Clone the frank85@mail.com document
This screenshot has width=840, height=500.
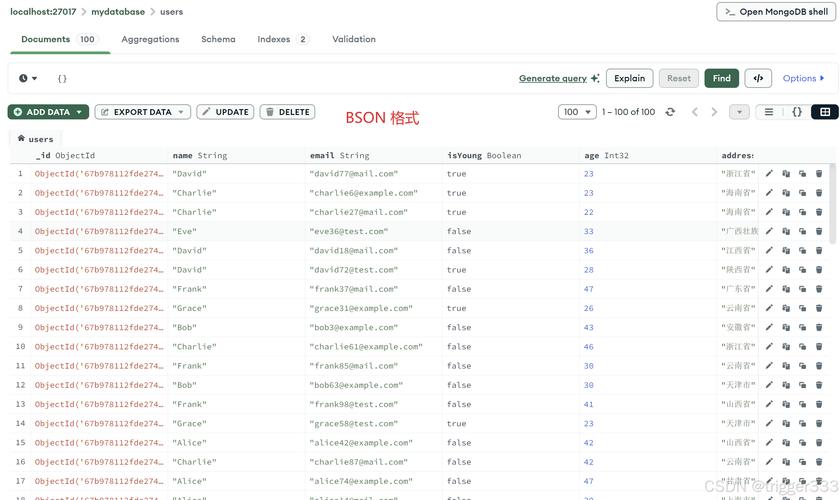(802, 366)
